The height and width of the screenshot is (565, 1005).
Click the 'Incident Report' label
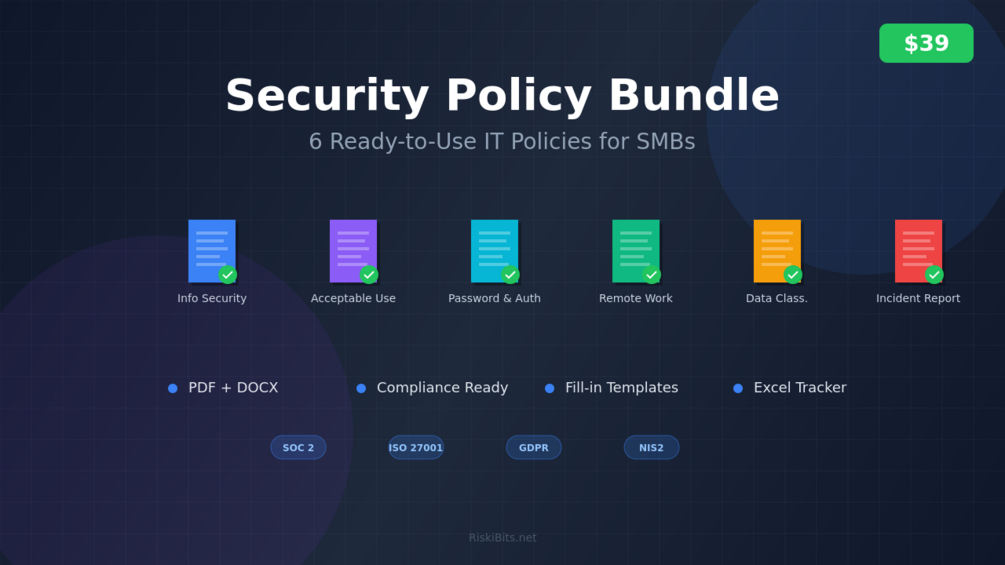[918, 298]
